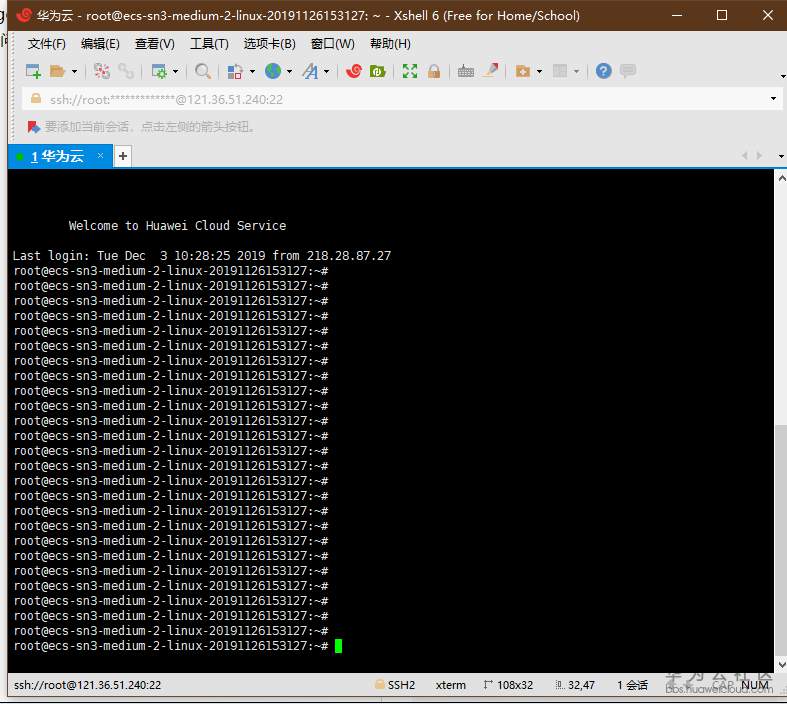The height and width of the screenshot is (704, 787).
Task: Maximize the Xshell window
Action: 722,15
